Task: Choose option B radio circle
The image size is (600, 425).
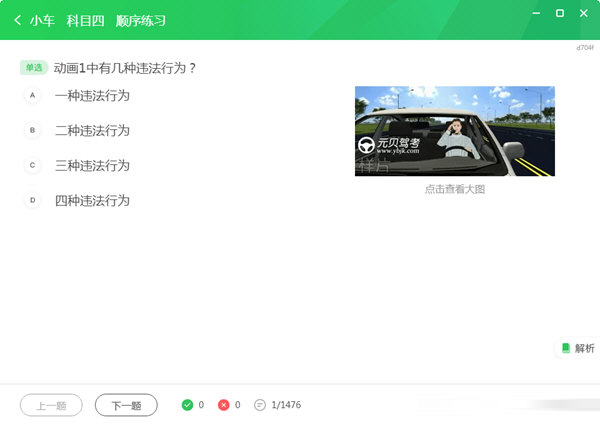Action: click(x=32, y=130)
